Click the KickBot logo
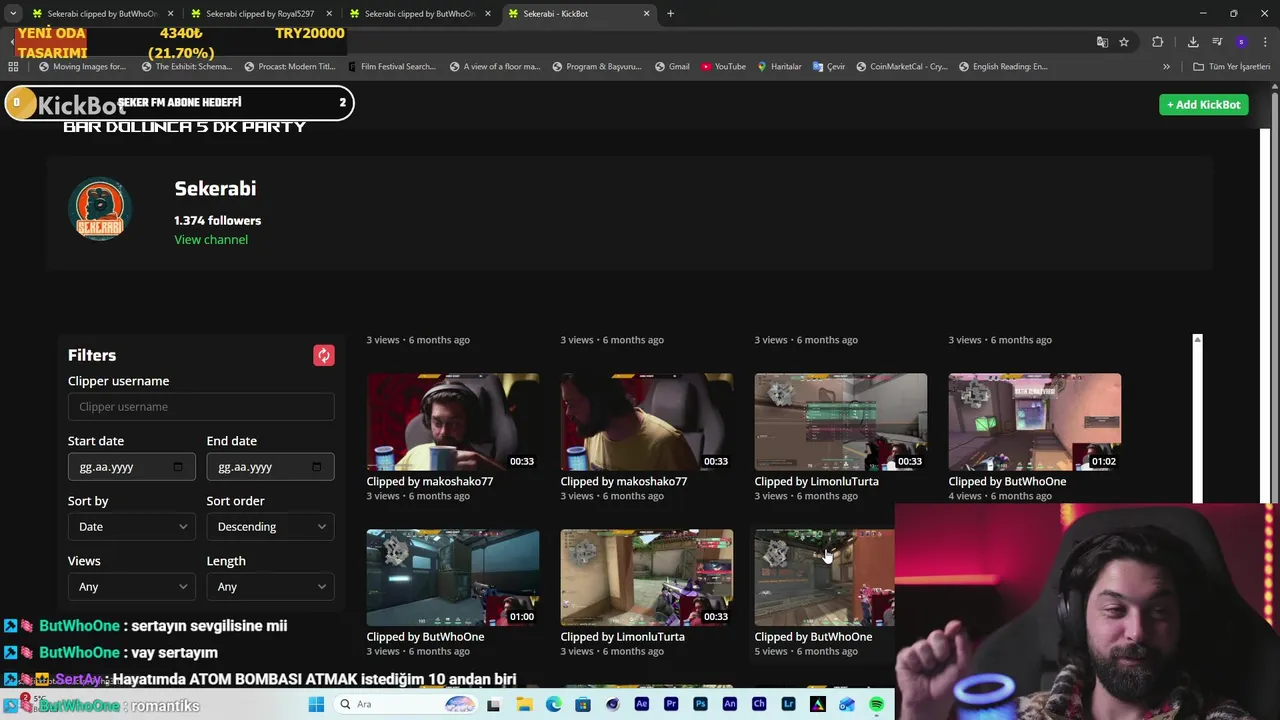The height and width of the screenshot is (720, 1280). (x=82, y=106)
